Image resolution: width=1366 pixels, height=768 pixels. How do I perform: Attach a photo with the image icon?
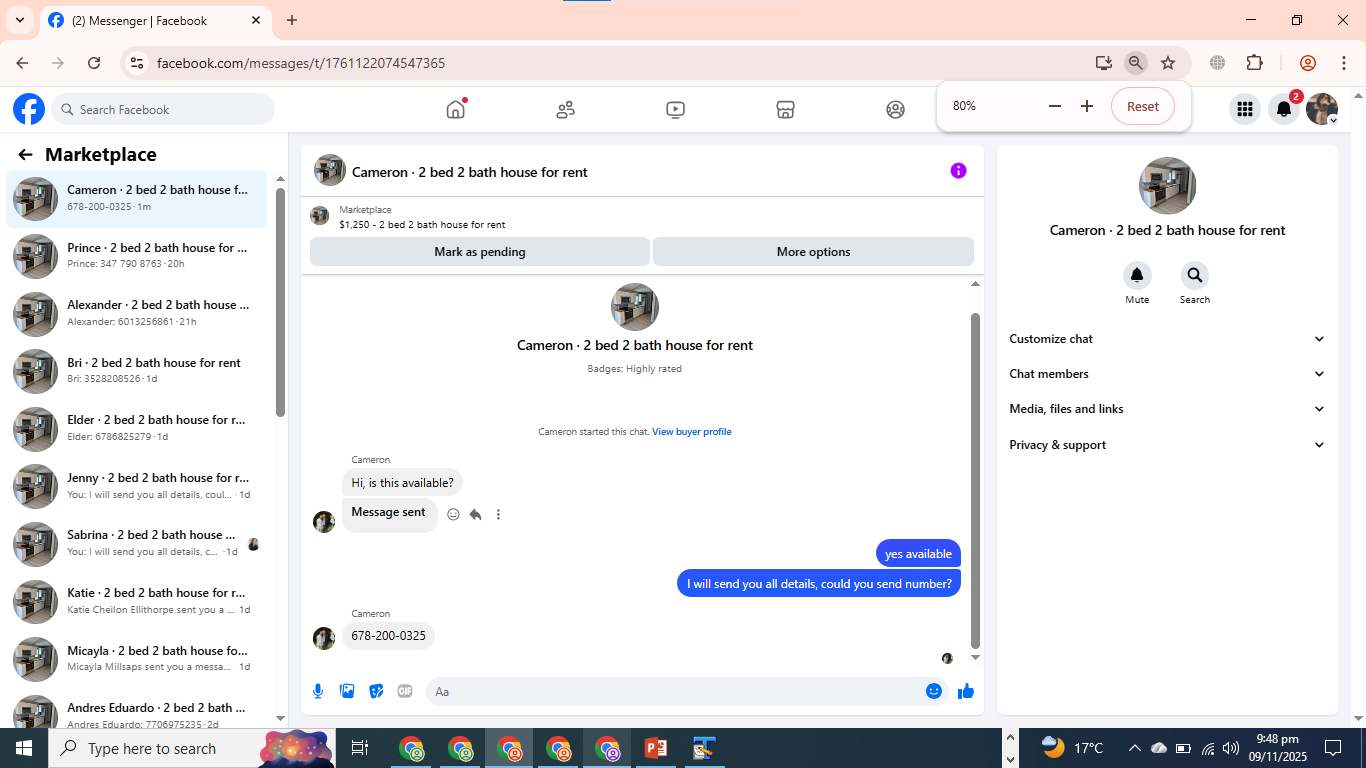pos(347,691)
